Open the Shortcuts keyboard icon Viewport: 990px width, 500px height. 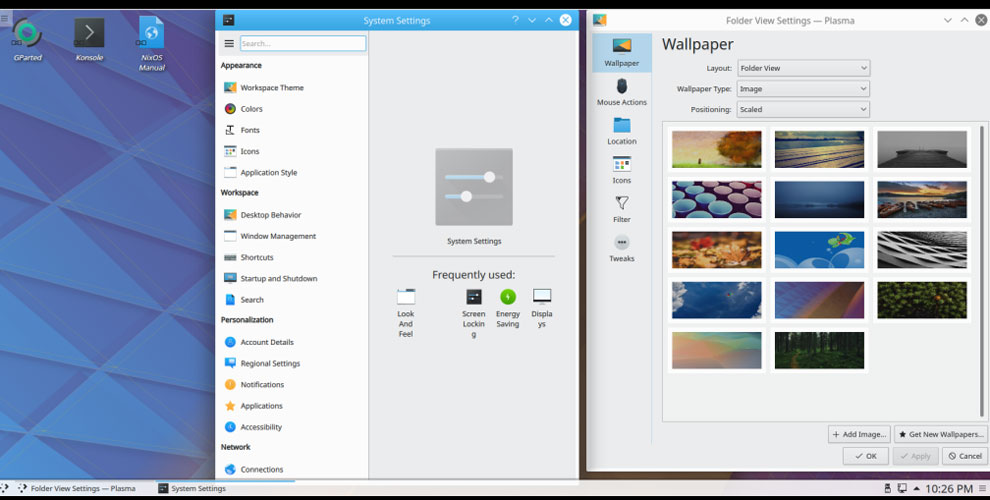tap(230, 258)
